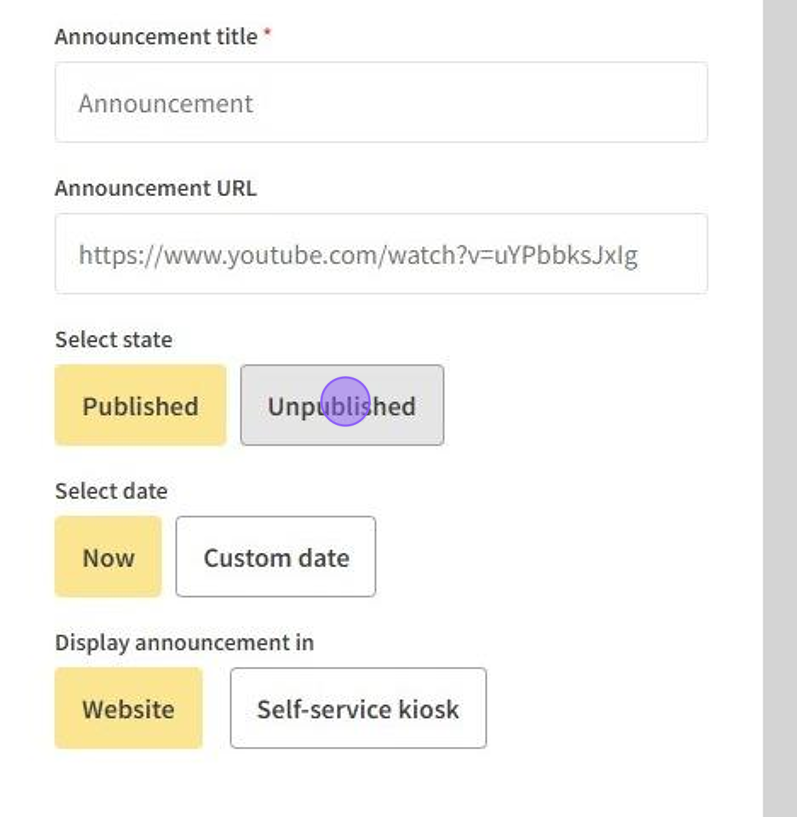Enable the Self-service kiosk button
This screenshot has height=817, width=797.
pos(358,708)
